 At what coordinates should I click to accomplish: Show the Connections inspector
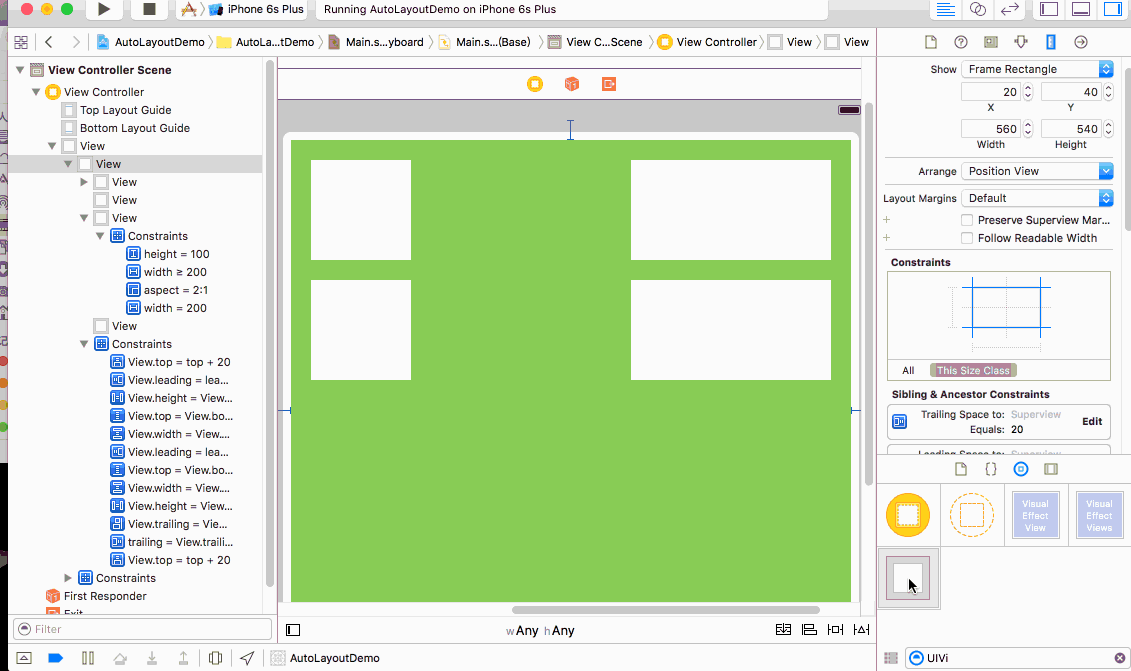[1080, 42]
